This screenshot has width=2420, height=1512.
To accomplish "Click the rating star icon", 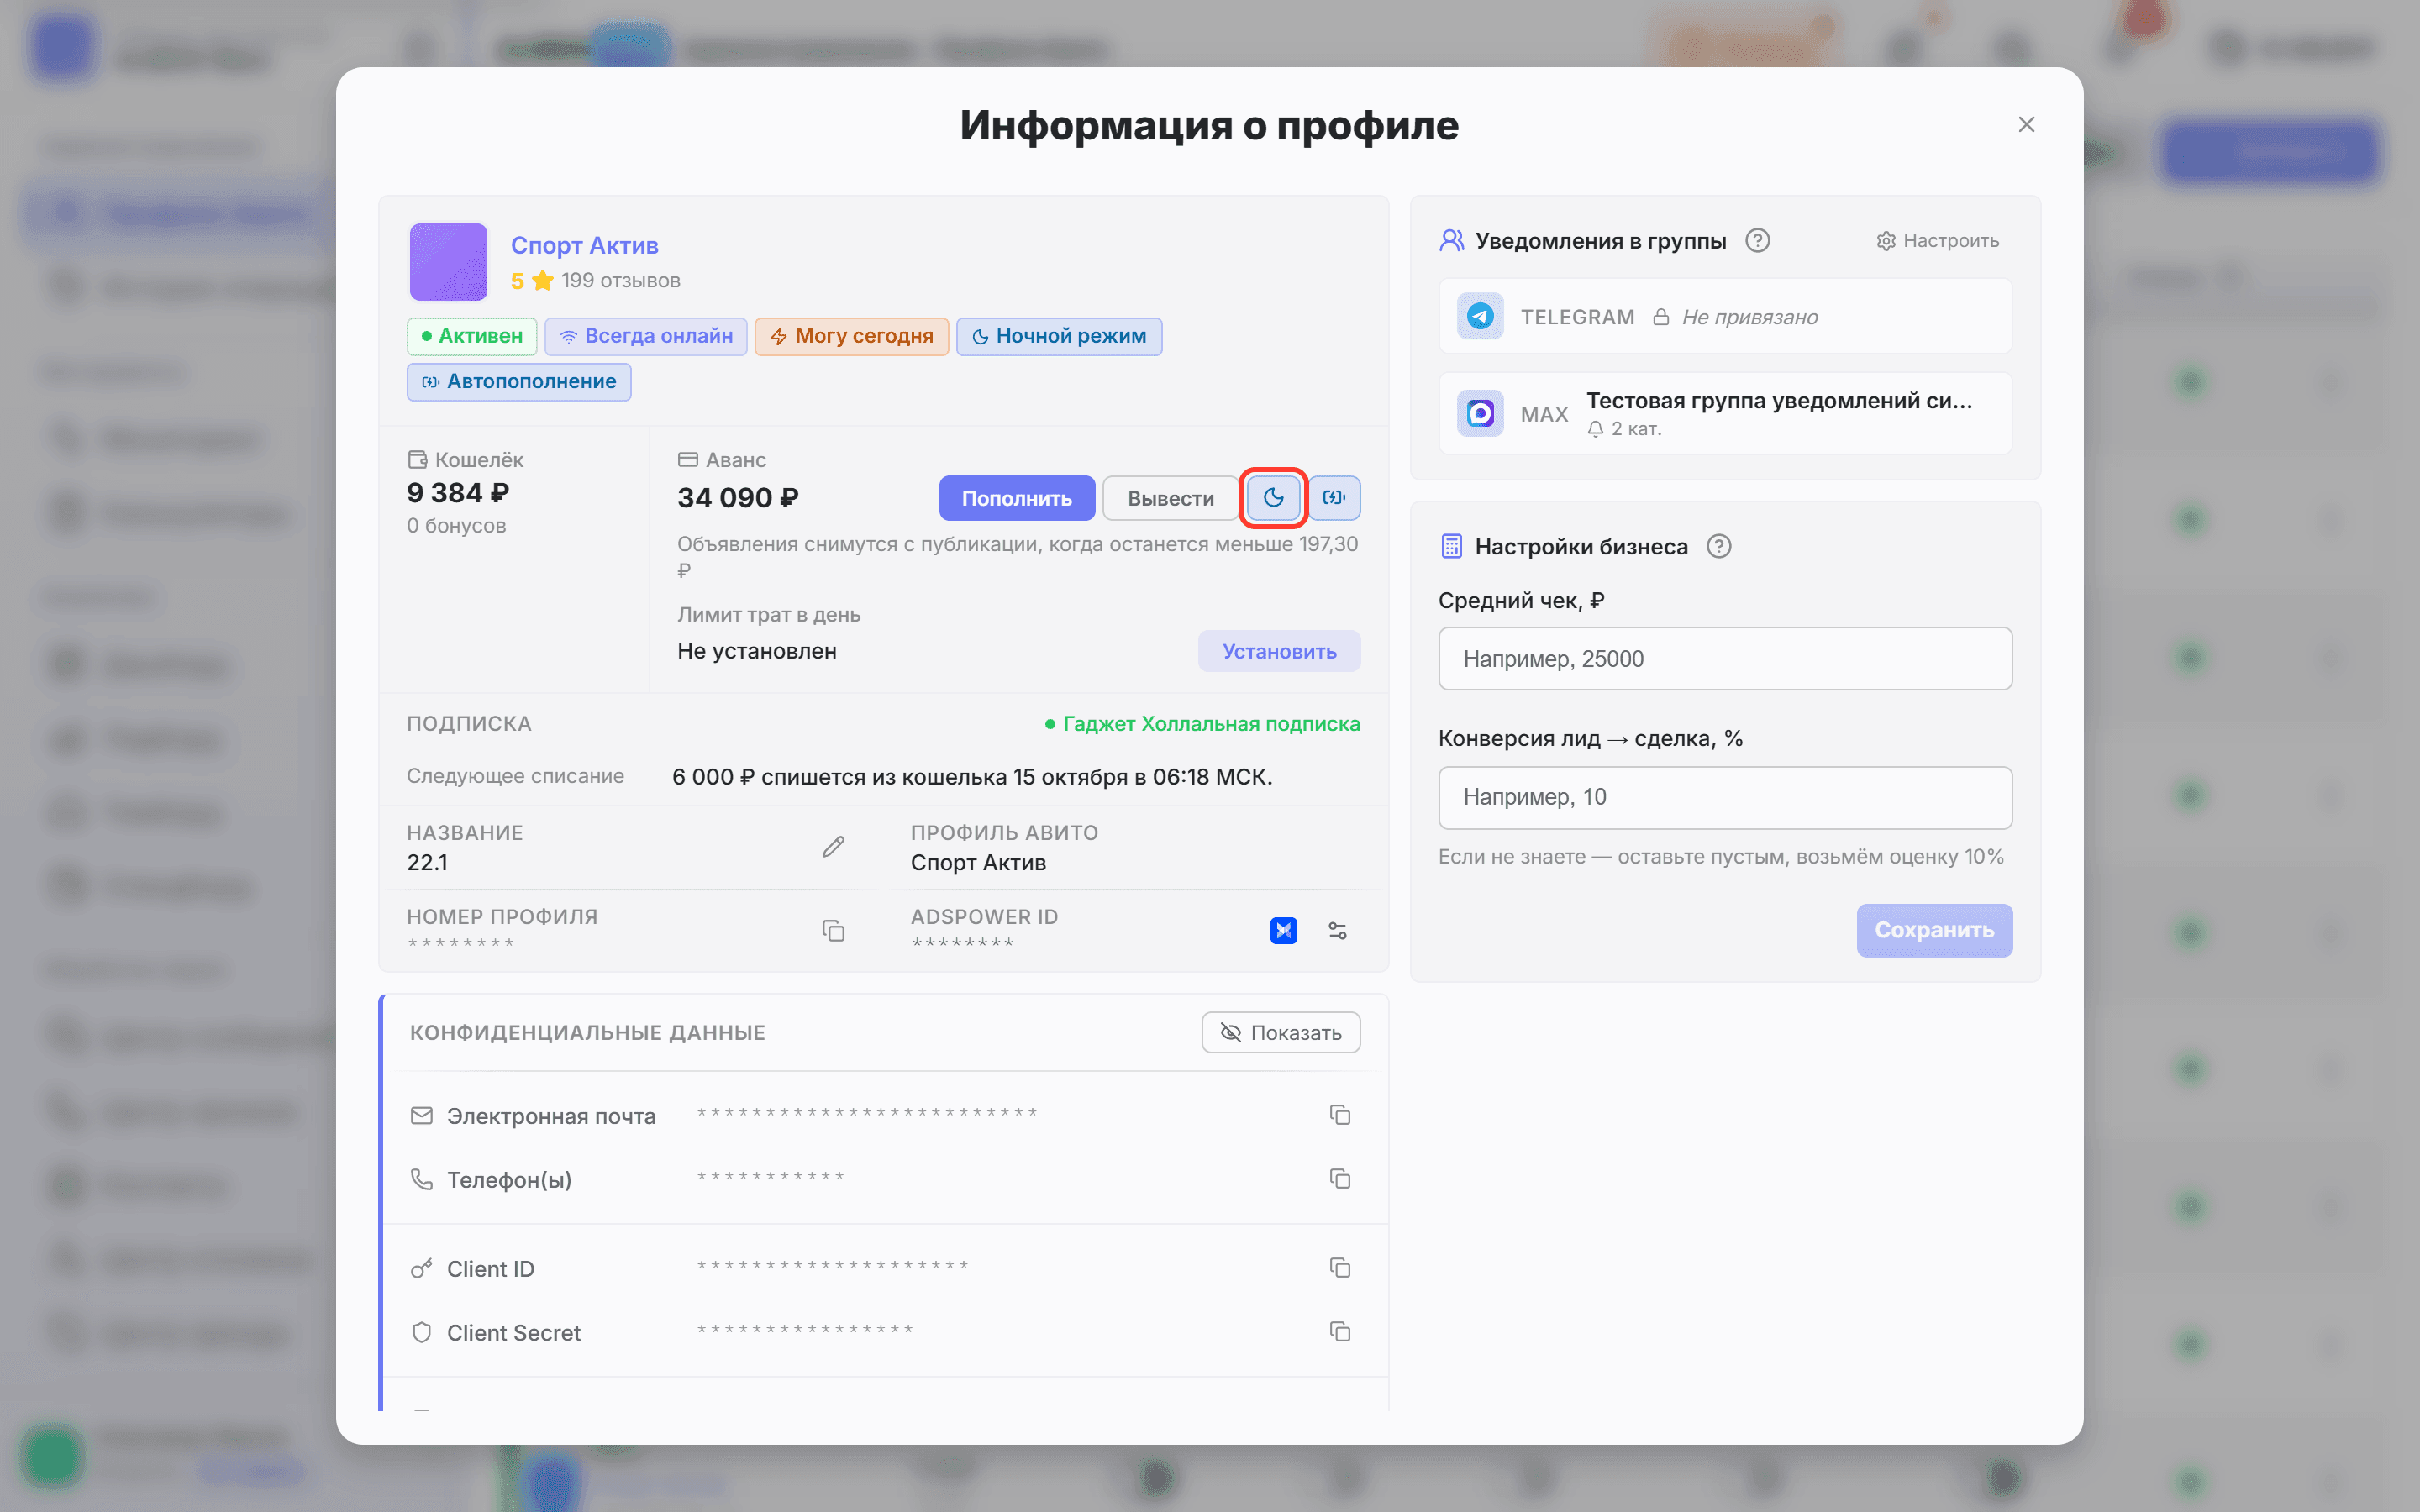I will [x=543, y=280].
